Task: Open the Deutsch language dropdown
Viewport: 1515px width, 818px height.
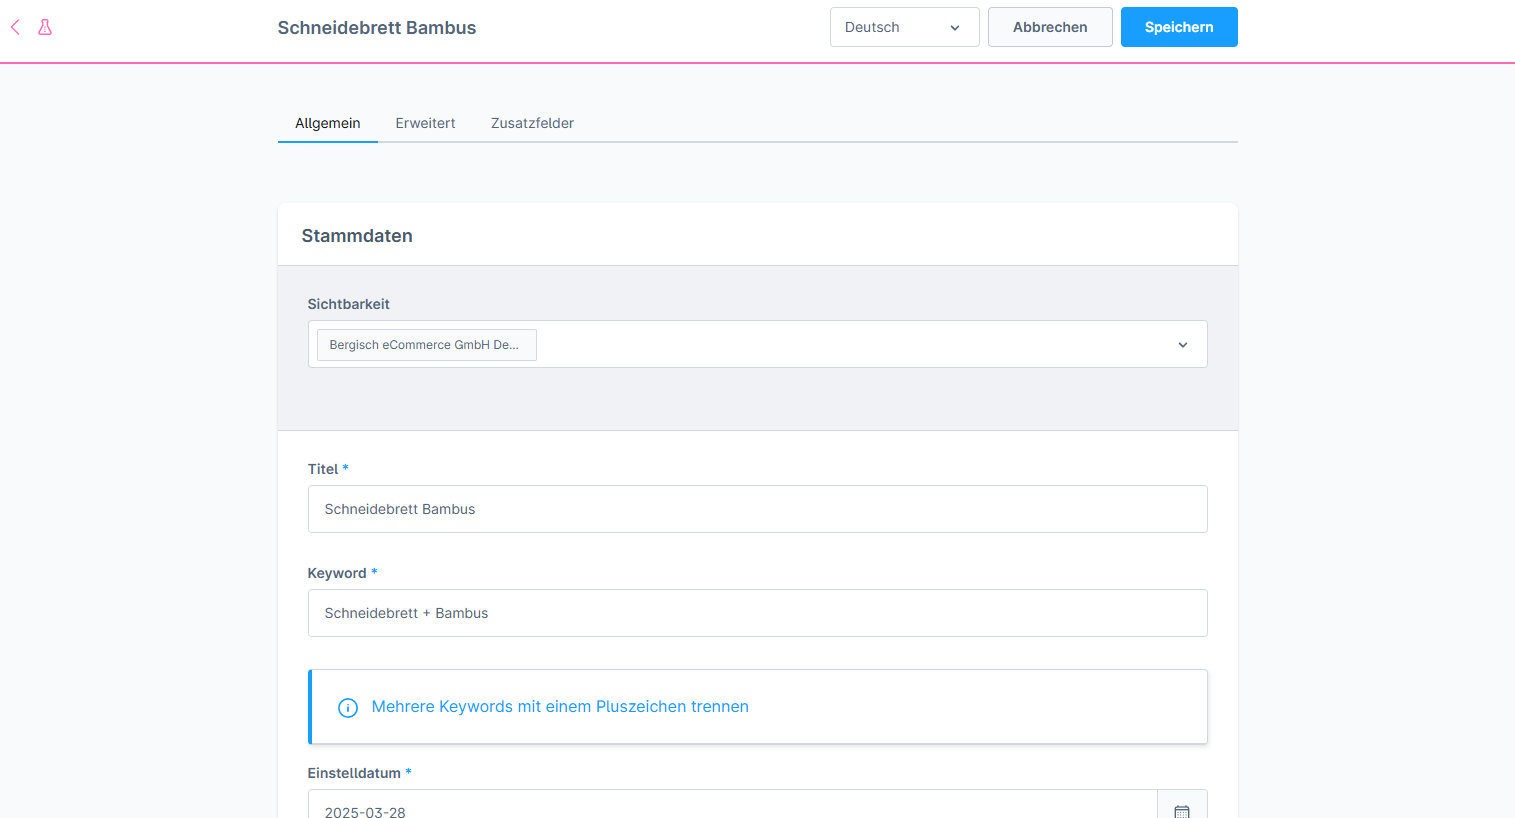Action: [x=903, y=27]
